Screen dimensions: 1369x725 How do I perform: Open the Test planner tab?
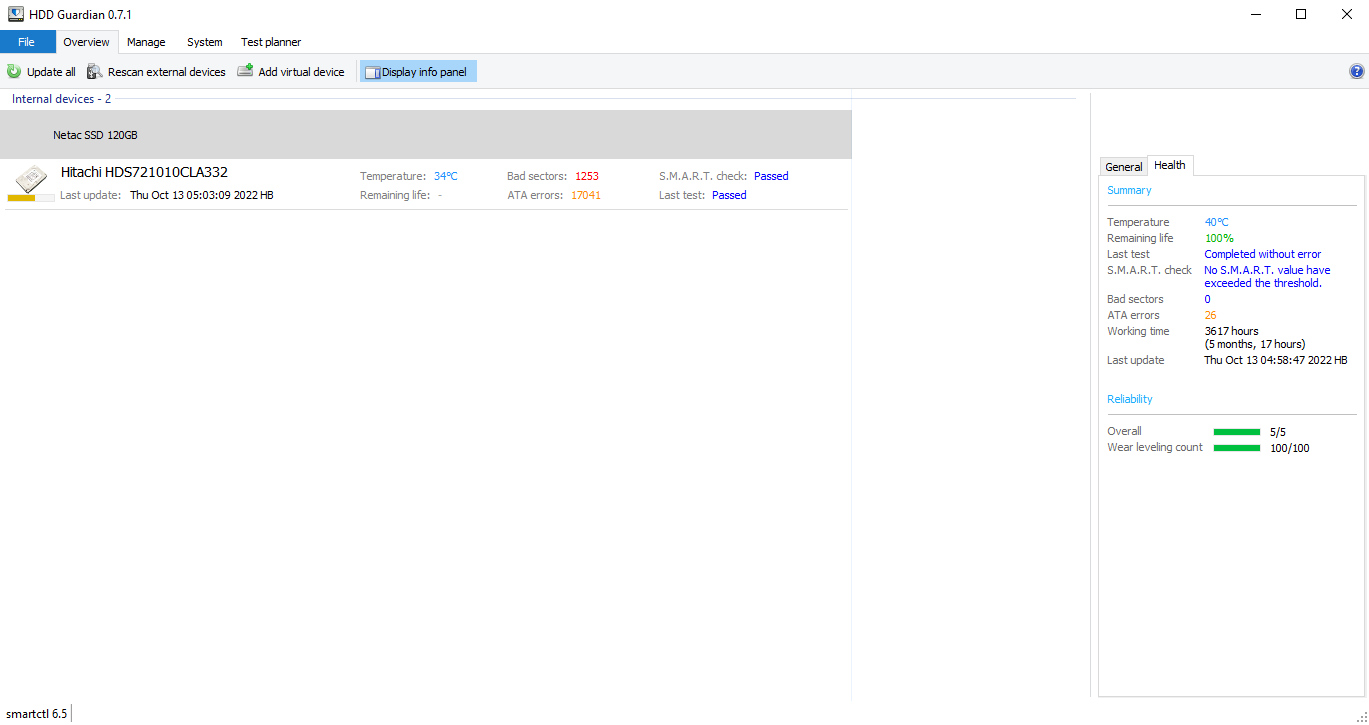click(271, 42)
